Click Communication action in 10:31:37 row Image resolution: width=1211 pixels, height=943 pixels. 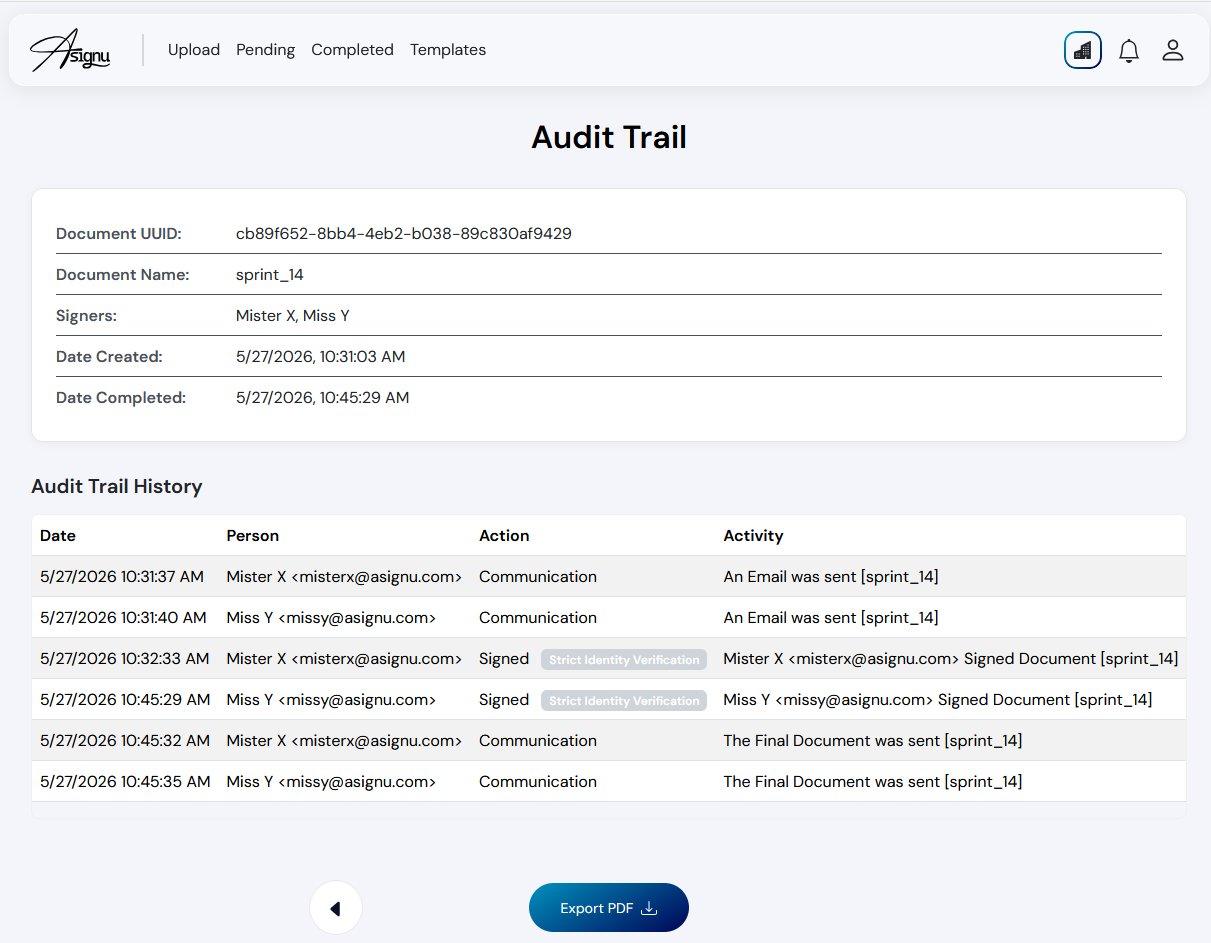(538, 576)
